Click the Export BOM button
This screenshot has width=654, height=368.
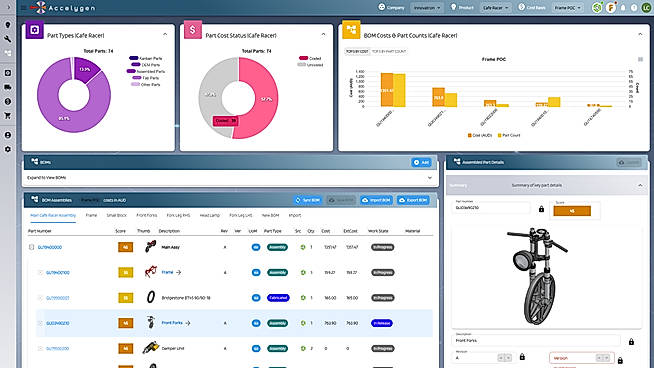[413, 200]
